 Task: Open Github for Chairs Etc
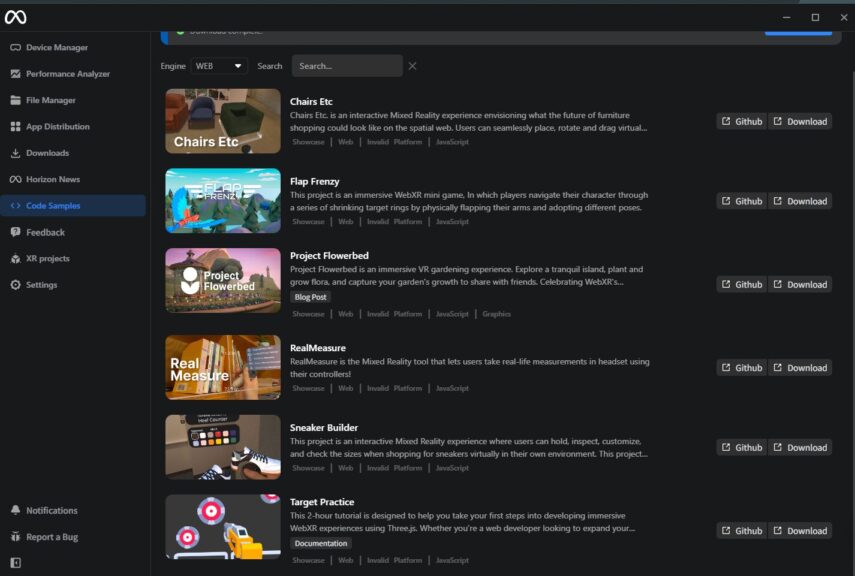pos(742,122)
